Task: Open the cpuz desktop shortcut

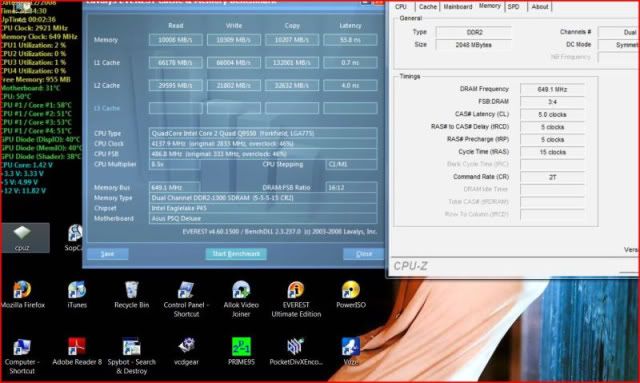Action: click(x=22, y=238)
